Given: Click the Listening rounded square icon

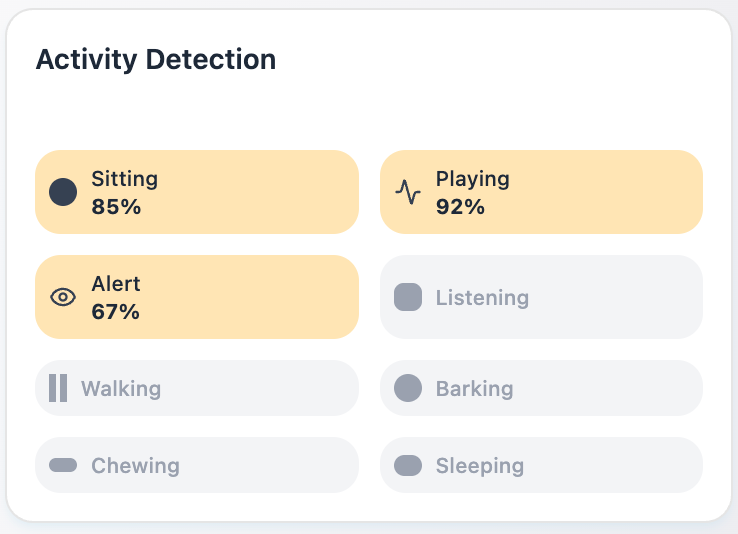Looking at the screenshot, I should (x=408, y=297).
